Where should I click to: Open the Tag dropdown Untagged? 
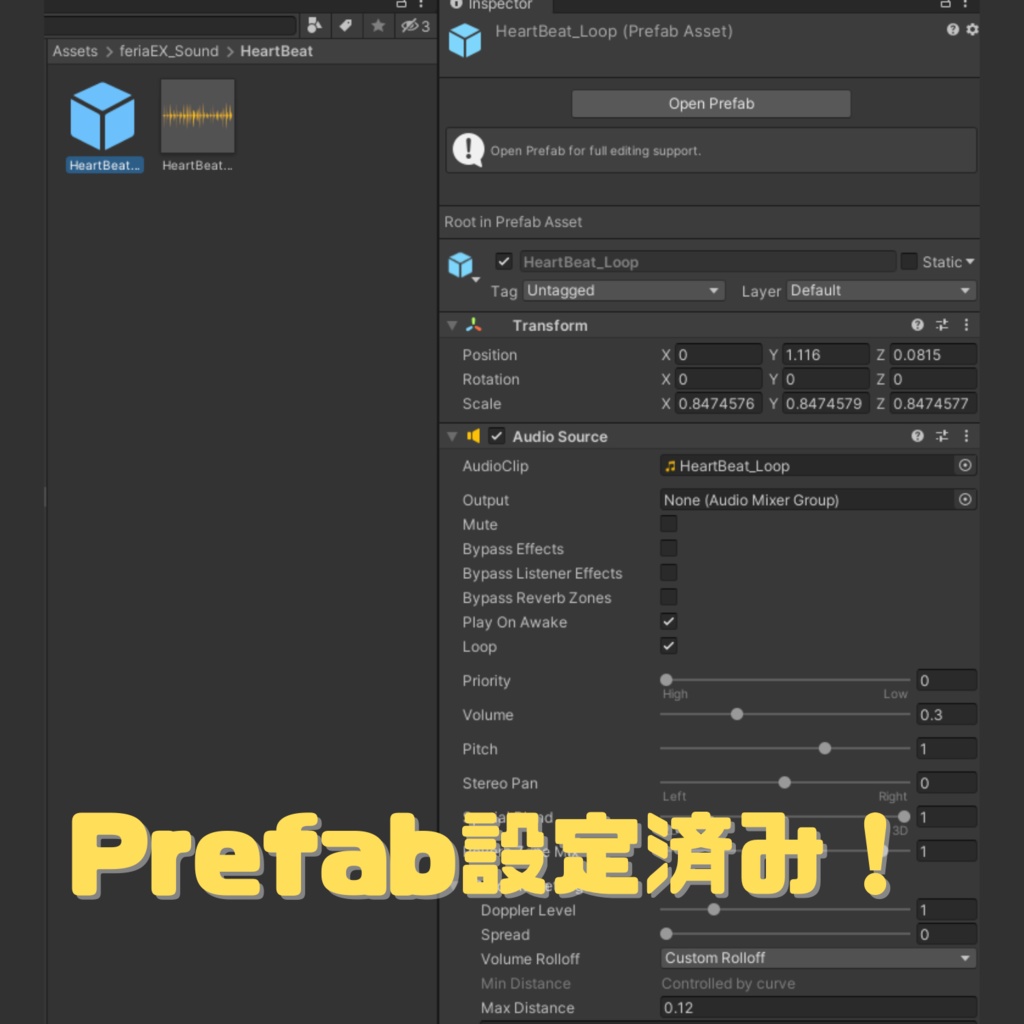(624, 291)
